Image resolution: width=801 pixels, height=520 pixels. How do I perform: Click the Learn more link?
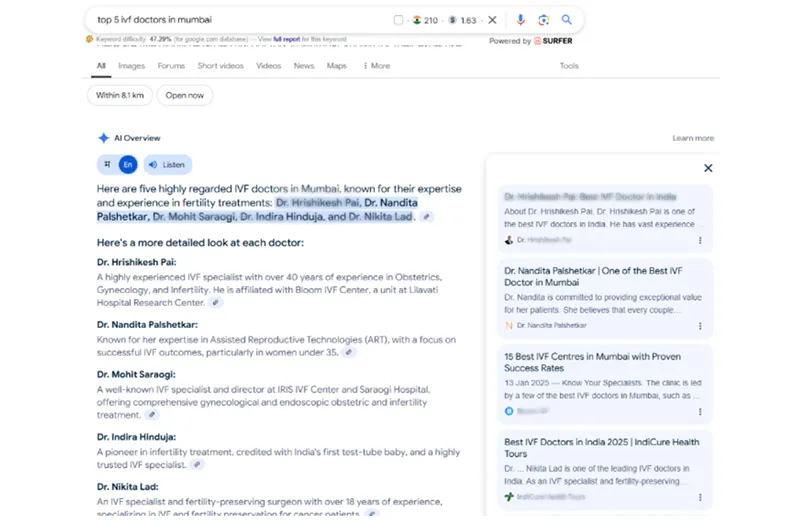(693, 138)
